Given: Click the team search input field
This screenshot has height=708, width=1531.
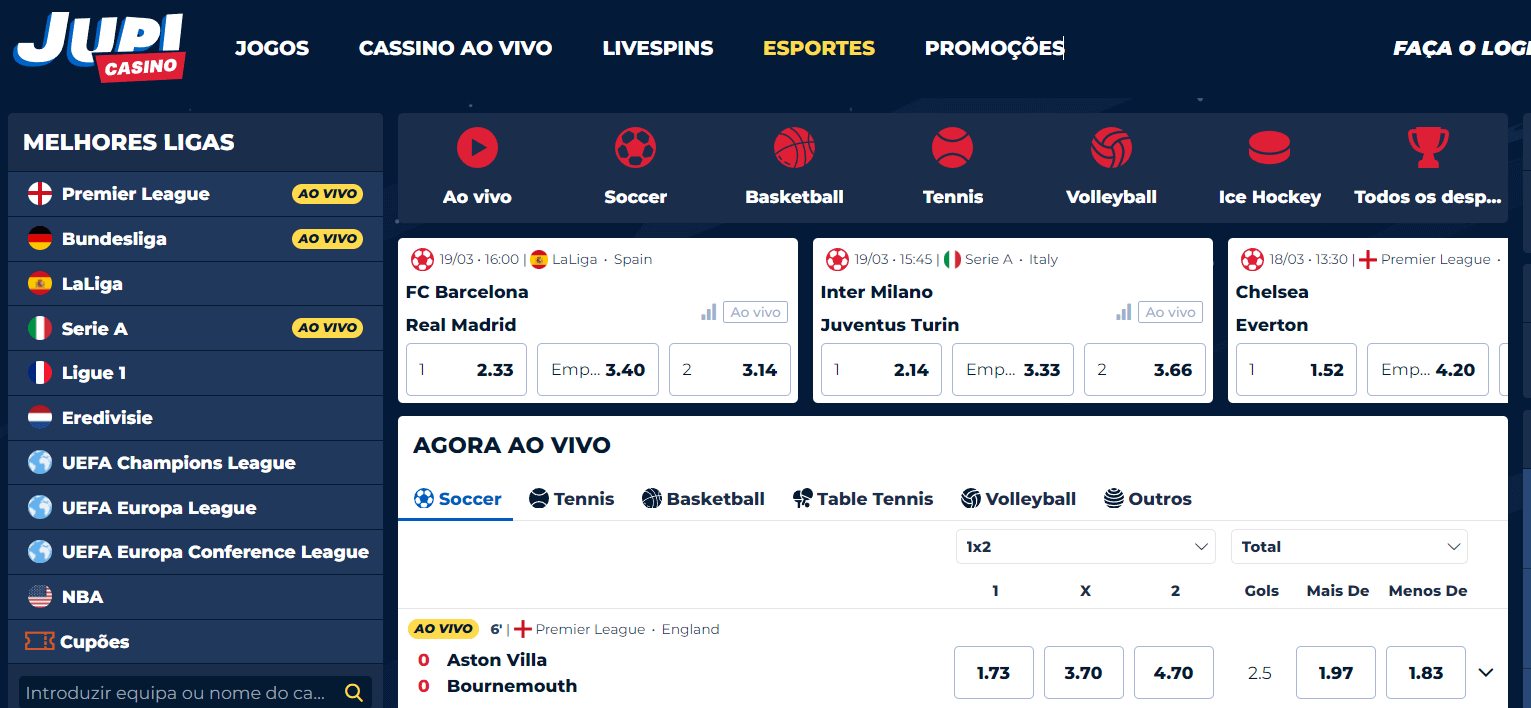Looking at the screenshot, I should pos(180,691).
